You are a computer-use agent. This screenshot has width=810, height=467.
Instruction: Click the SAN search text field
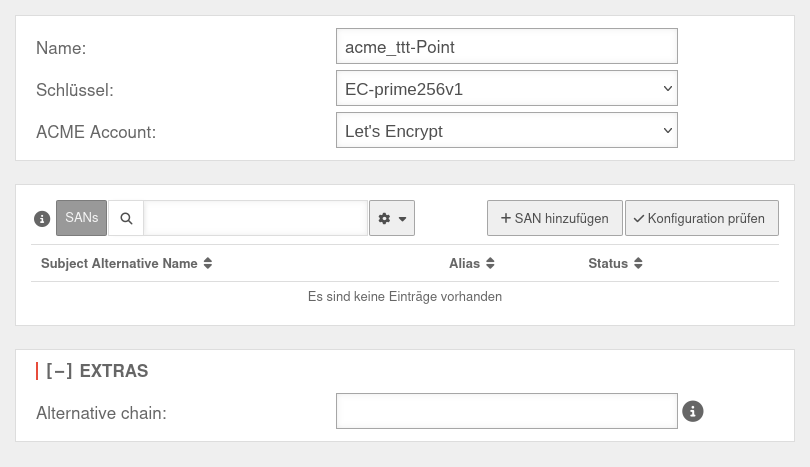[256, 218]
